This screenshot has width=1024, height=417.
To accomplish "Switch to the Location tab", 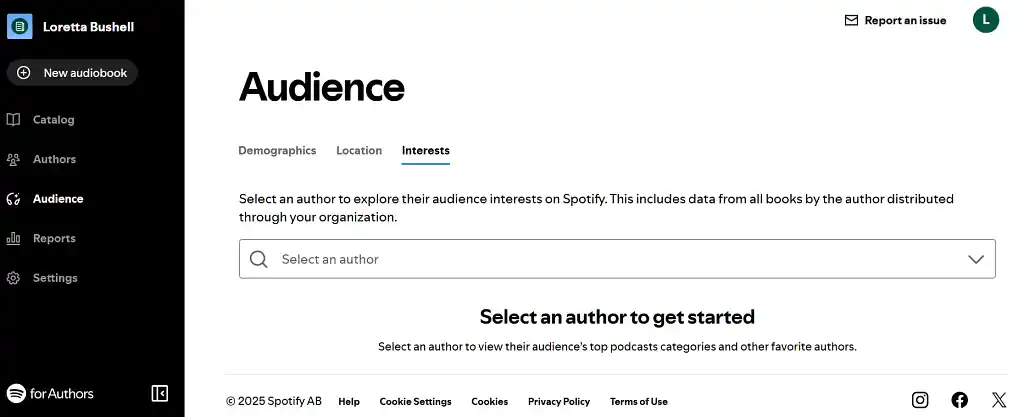I will [x=359, y=151].
